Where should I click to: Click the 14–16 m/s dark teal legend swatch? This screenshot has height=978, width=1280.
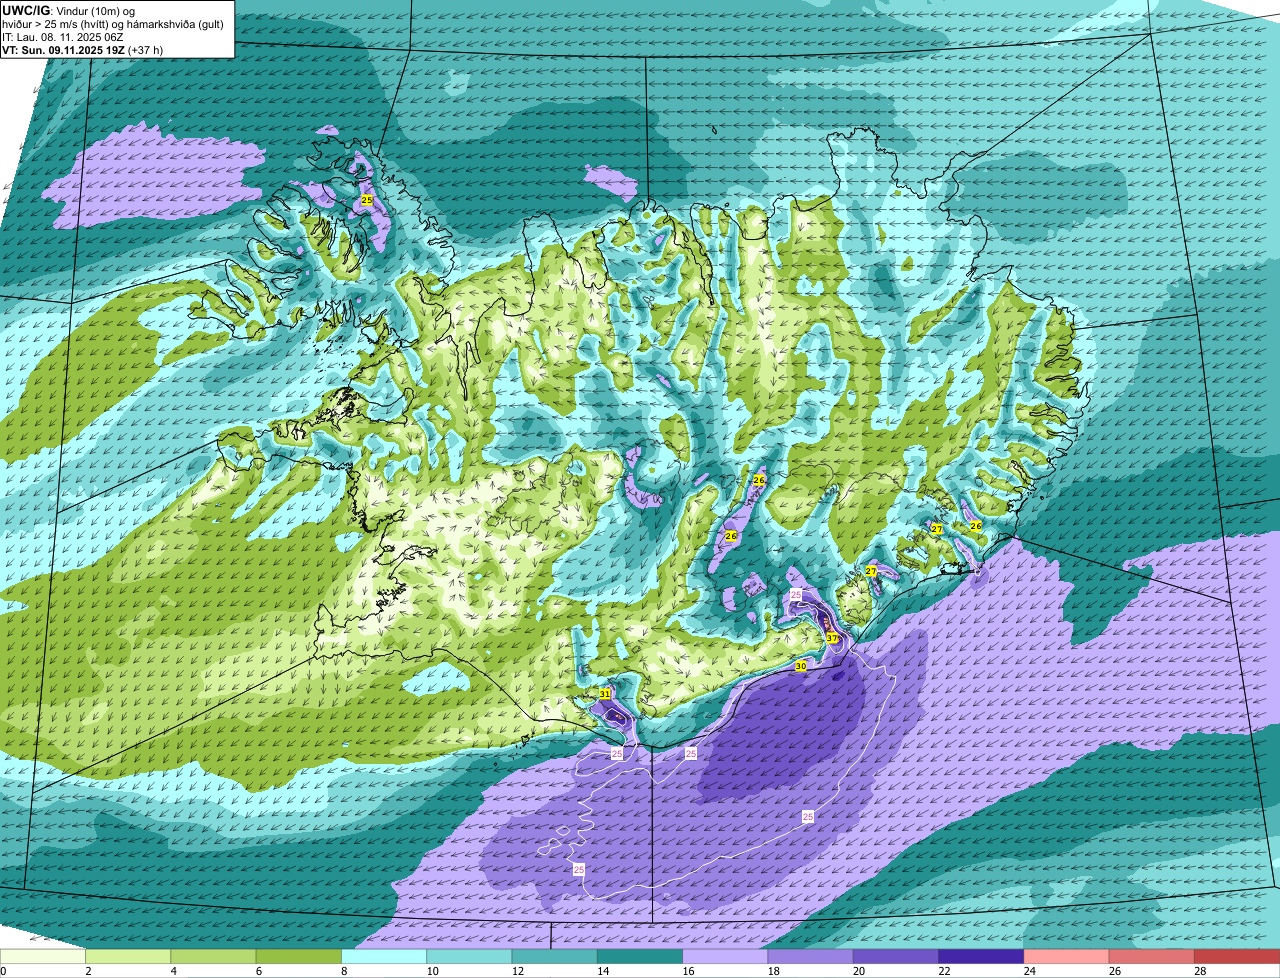click(x=640, y=956)
